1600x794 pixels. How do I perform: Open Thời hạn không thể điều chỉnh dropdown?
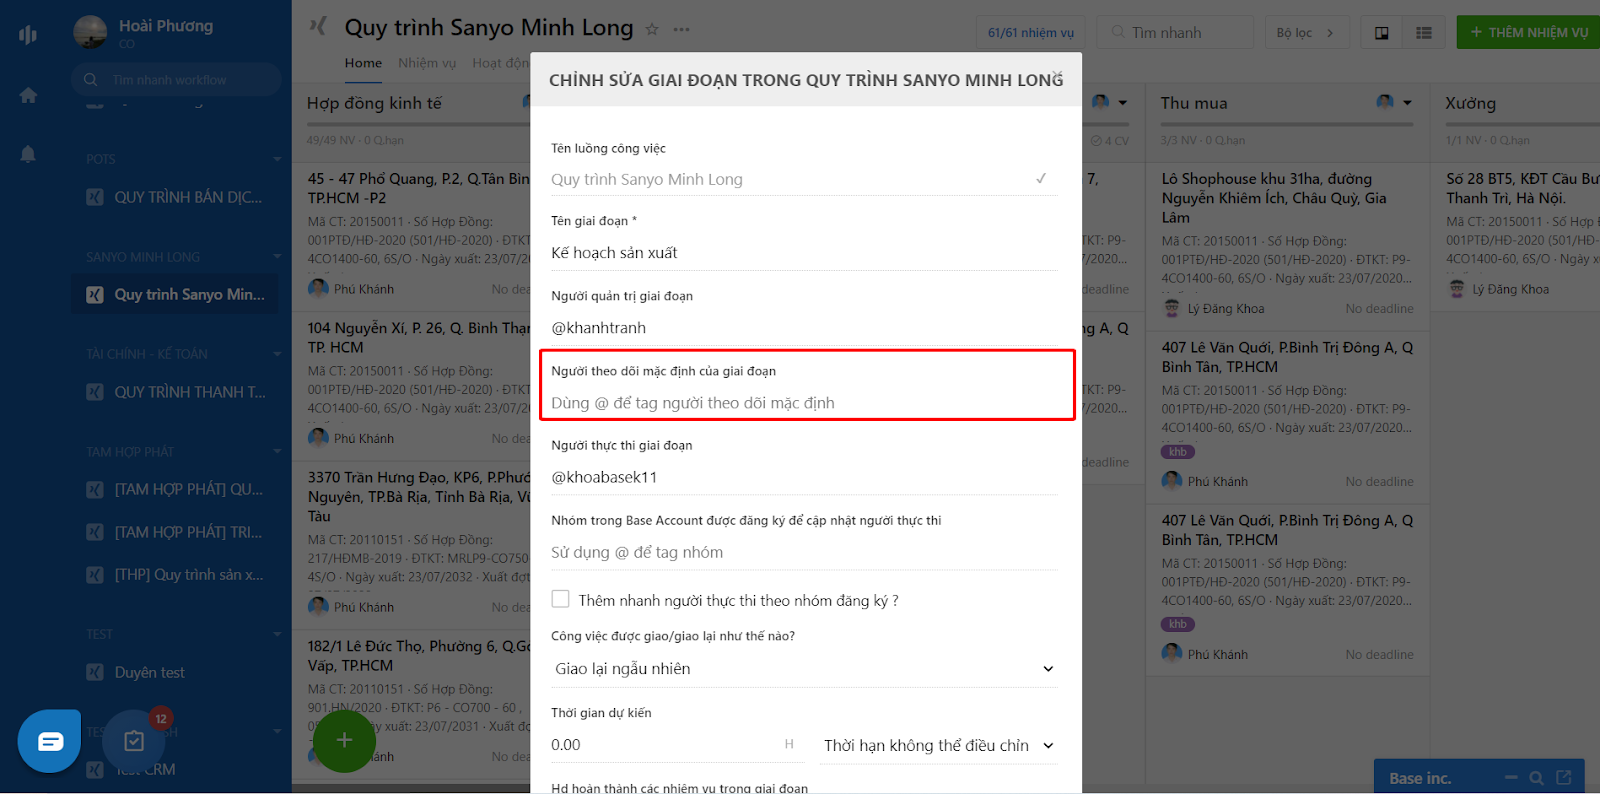point(939,745)
